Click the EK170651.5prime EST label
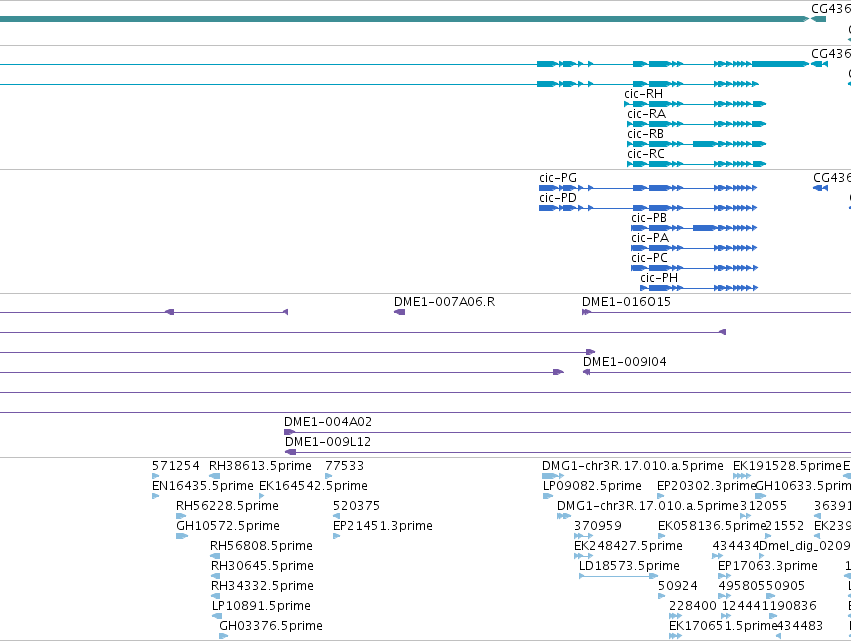851x641 pixels. (723, 626)
